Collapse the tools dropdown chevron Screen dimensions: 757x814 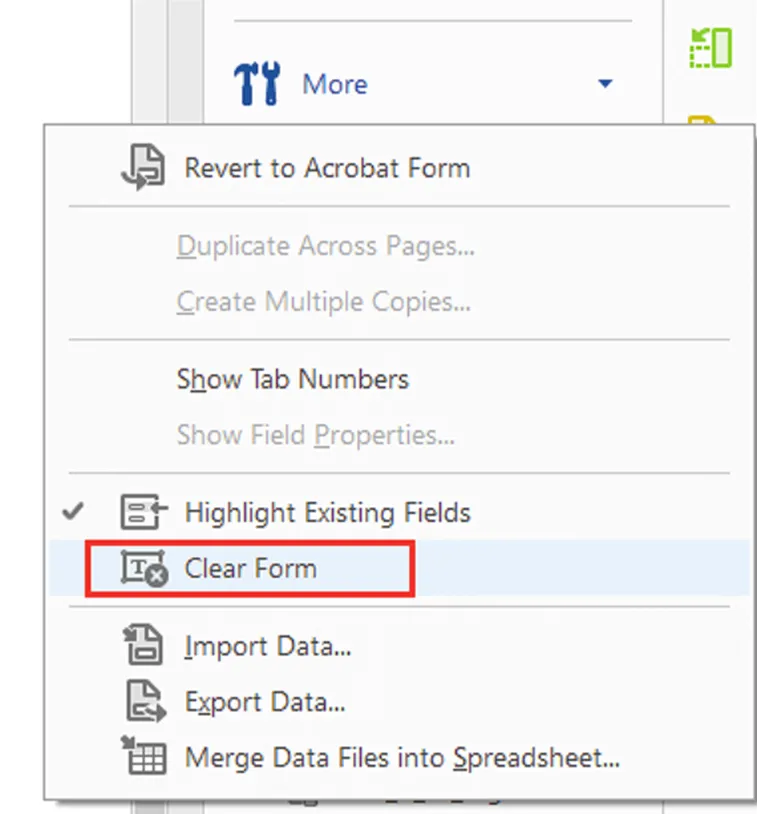pyautogui.click(x=605, y=85)
